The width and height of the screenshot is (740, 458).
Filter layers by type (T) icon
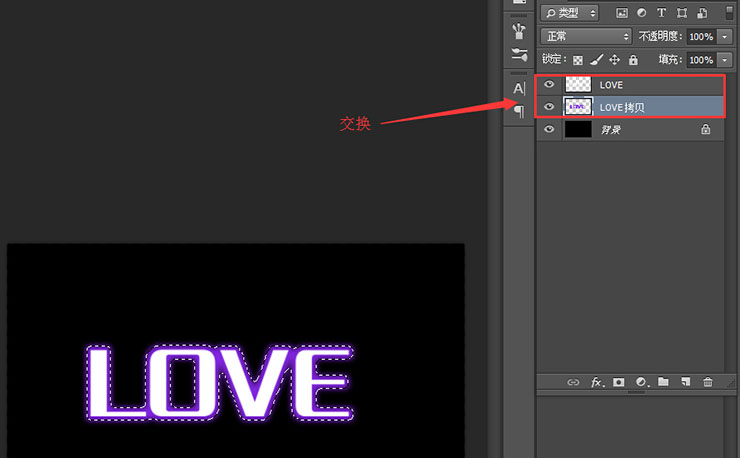tap(662, 13)
